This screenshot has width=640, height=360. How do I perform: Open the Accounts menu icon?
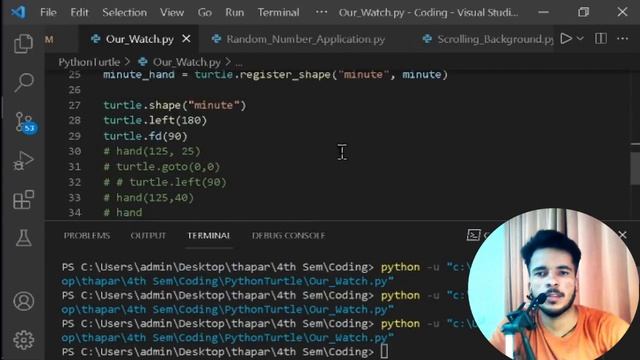point(23,301)
